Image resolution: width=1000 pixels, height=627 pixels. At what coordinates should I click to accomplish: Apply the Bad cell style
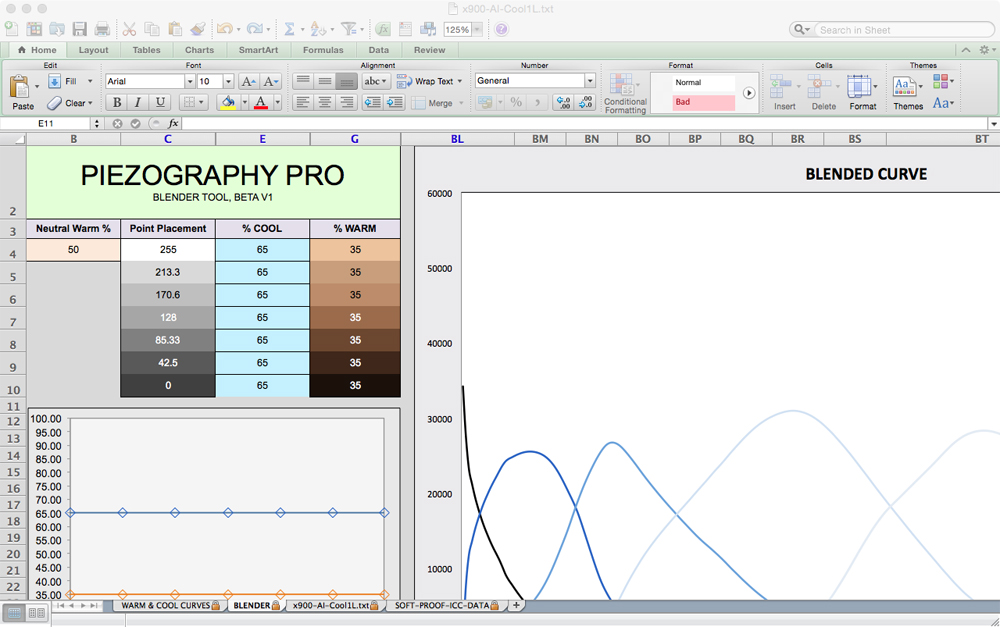(703, 102)
